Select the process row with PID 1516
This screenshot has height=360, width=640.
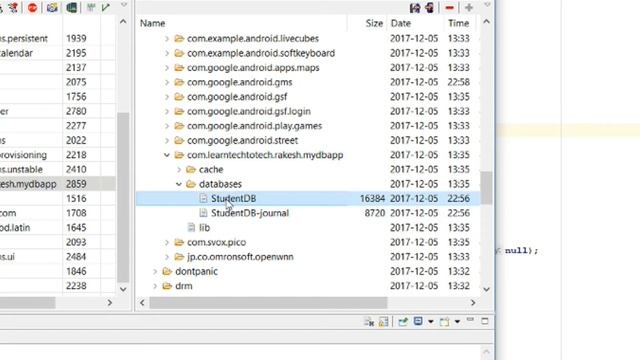(x=58, y=198)
